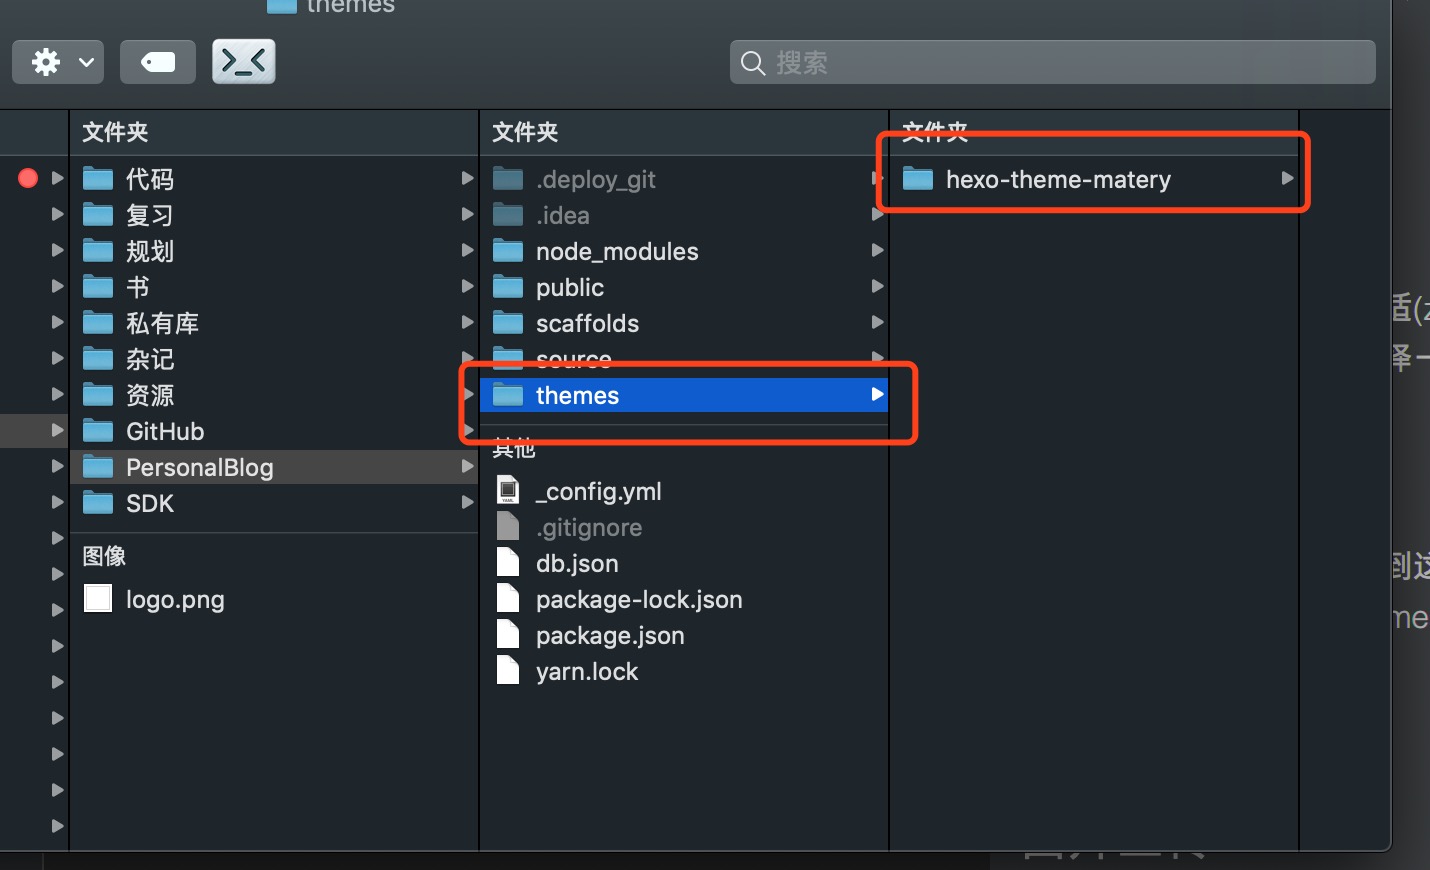1430x870 pixels.
Task: Select the _config.yml file icon
Action: click(508, 490)
